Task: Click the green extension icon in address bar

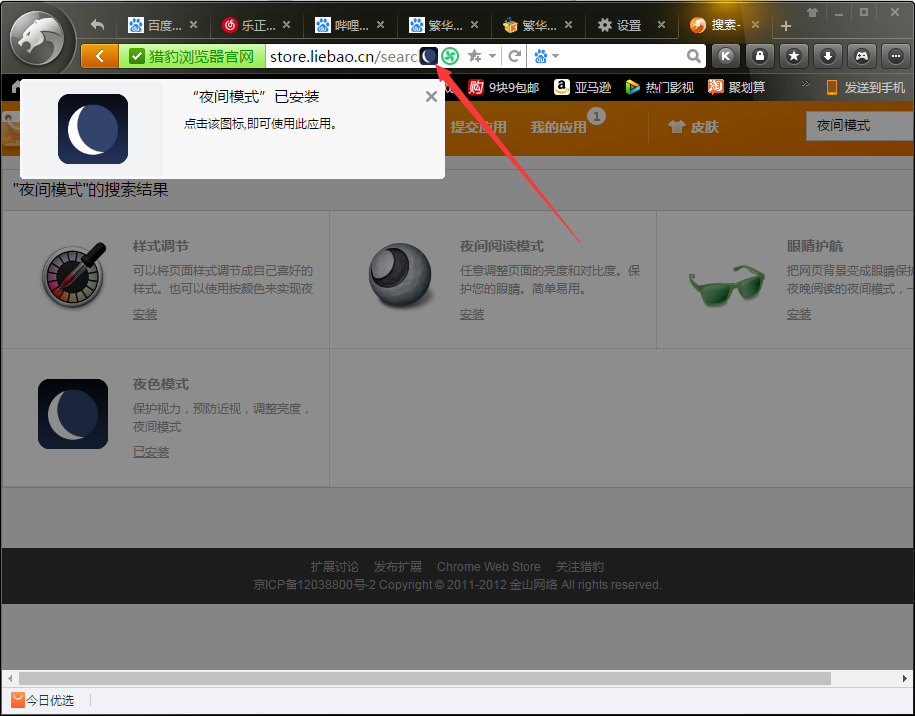Action: 449,56
